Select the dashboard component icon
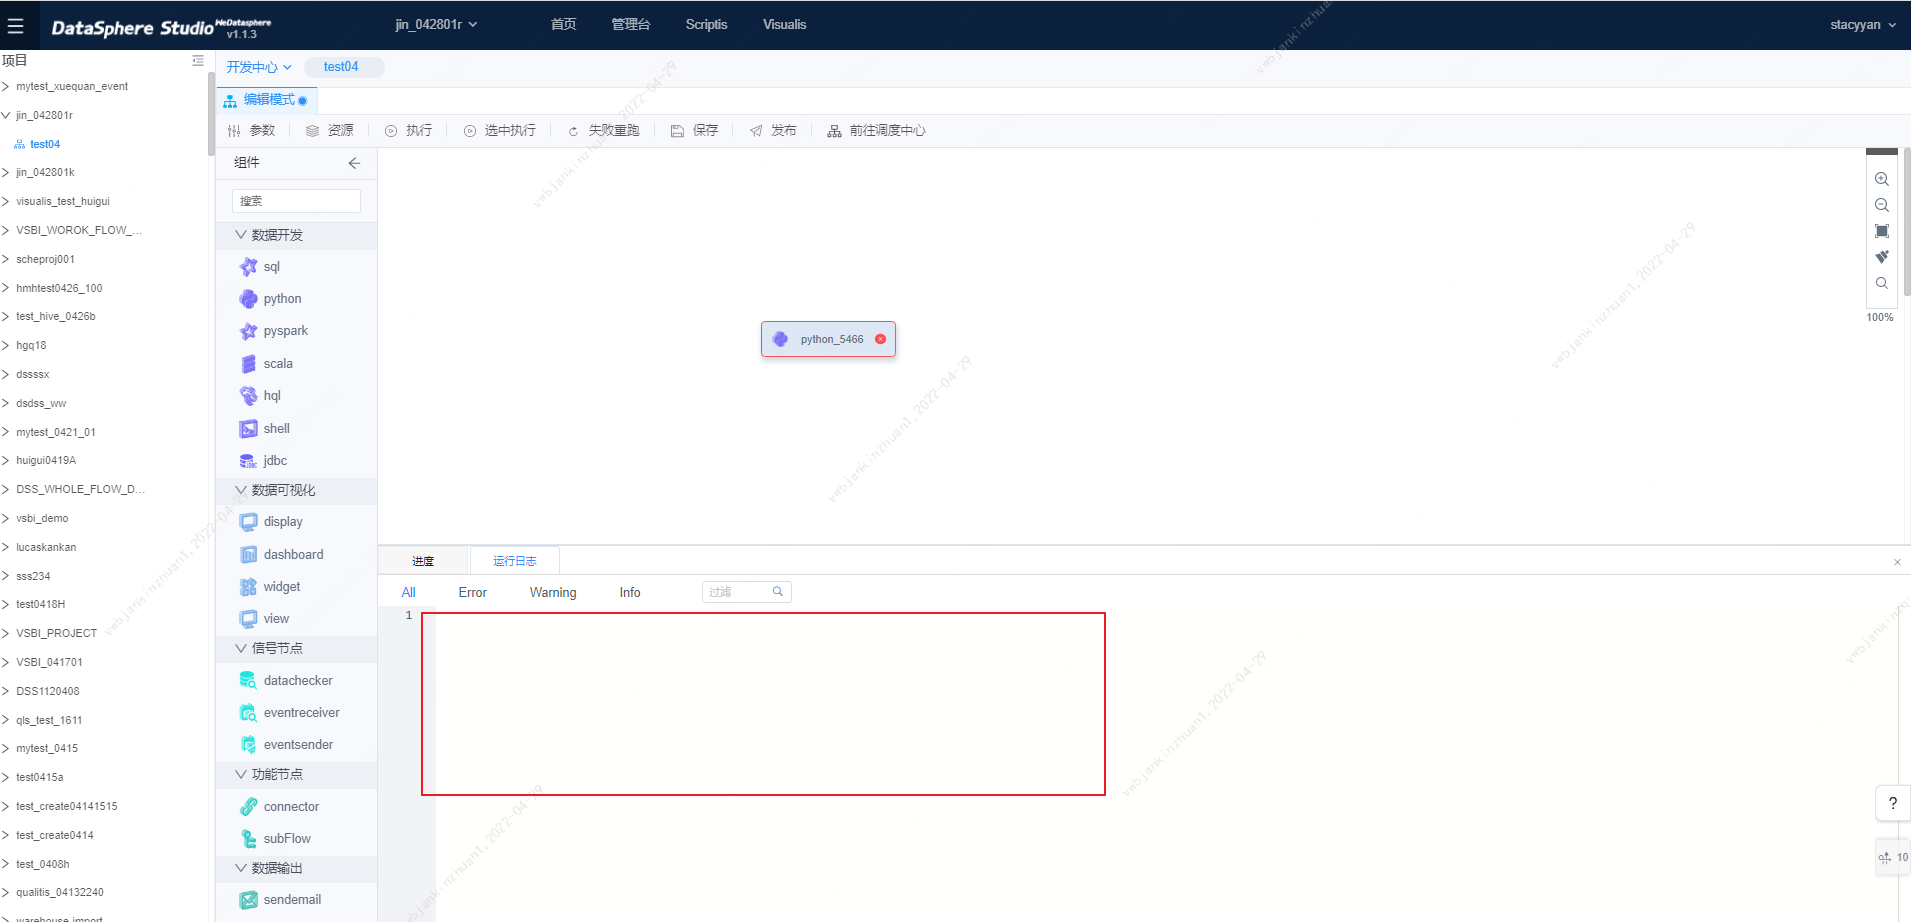Viewport: 1911px width, 922px height. [x=249, y=555]
